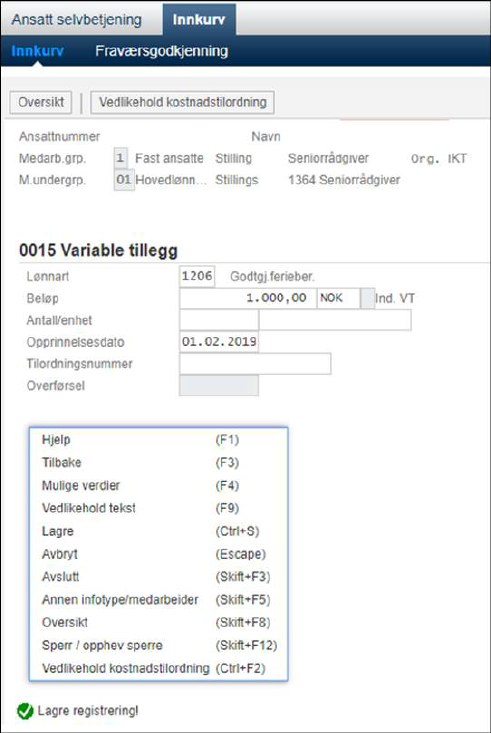Click the wide Antall/enhet unit field
The height and width of the screenshot is (733, 491).
click(335, 320)
